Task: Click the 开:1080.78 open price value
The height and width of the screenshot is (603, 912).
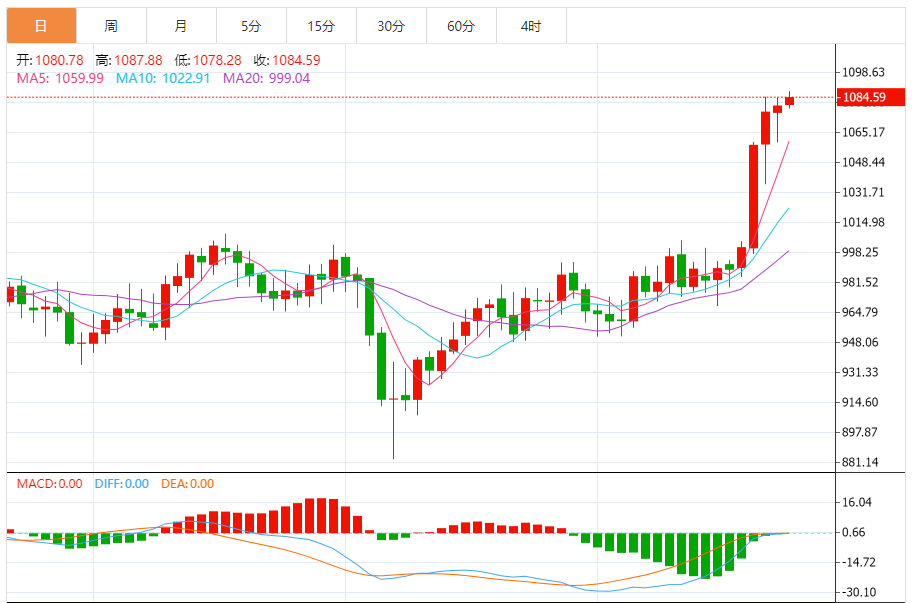Action: coord(50,60)
